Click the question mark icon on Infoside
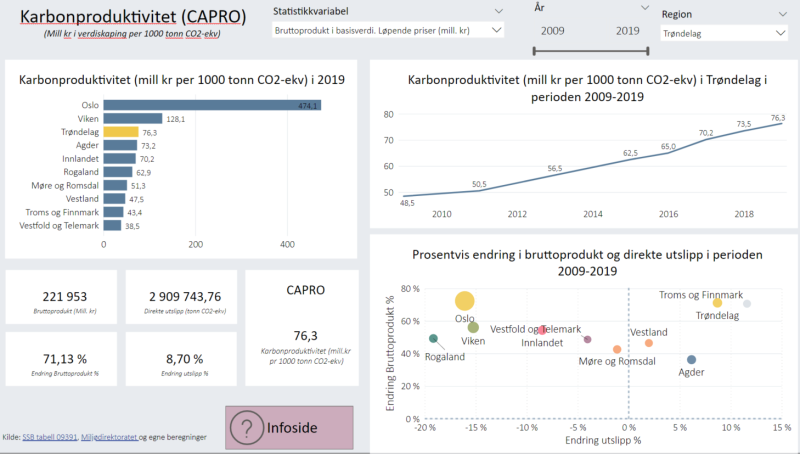Screen dimensions: 800x454 pos(246,428)
